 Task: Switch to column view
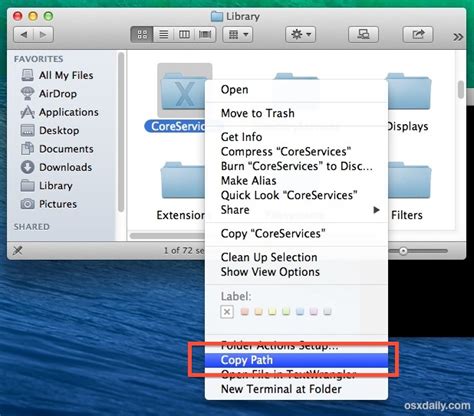(x=184, y=34)
